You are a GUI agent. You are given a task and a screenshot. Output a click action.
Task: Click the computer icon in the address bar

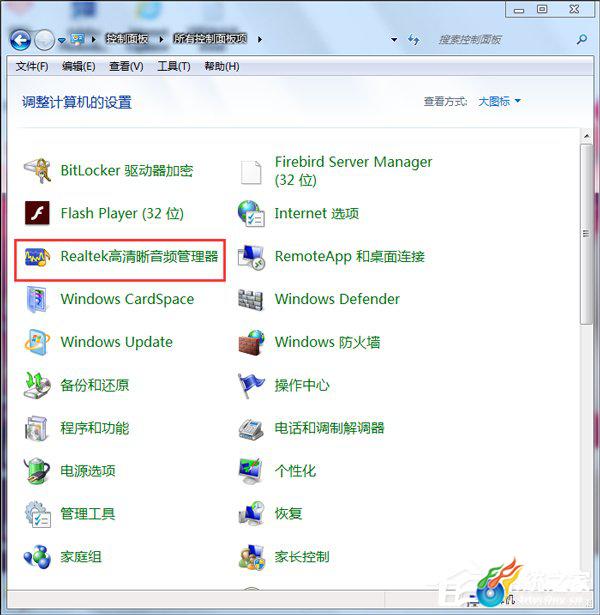click(77, 39)
